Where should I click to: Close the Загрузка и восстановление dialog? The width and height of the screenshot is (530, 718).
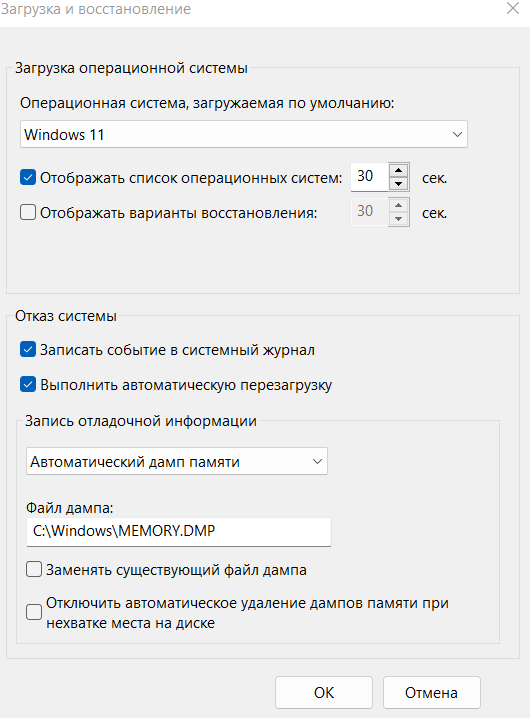pyautogui.click(x=513, y=8)
